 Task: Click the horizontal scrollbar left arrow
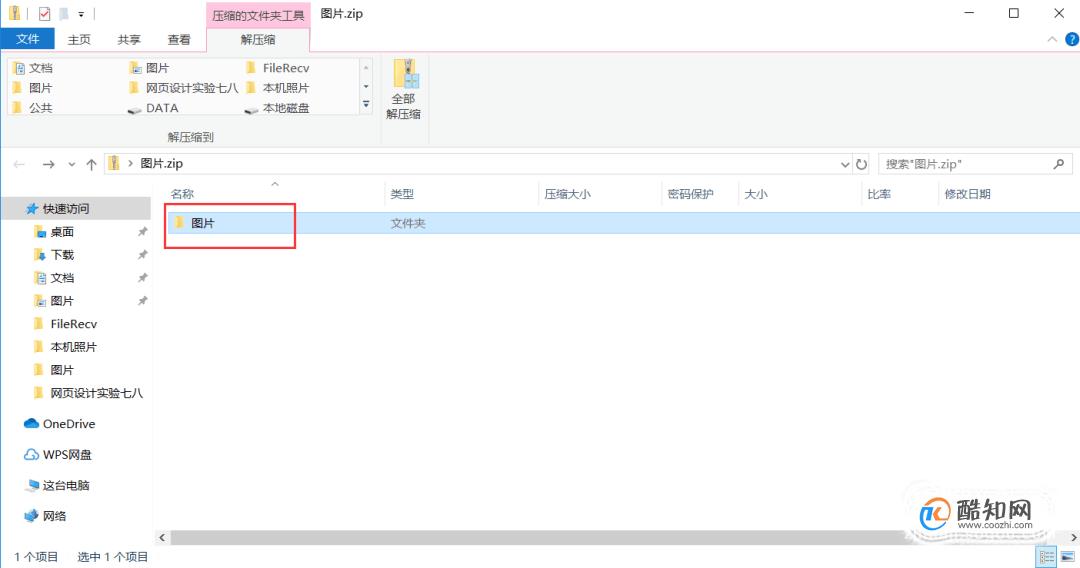click(x=163, y=537)
